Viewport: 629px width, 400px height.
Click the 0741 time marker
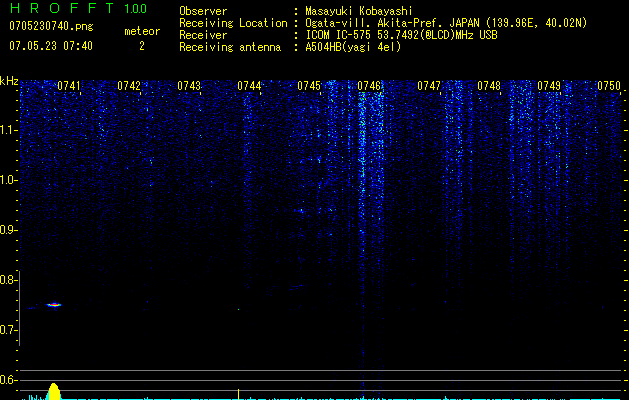69,86
